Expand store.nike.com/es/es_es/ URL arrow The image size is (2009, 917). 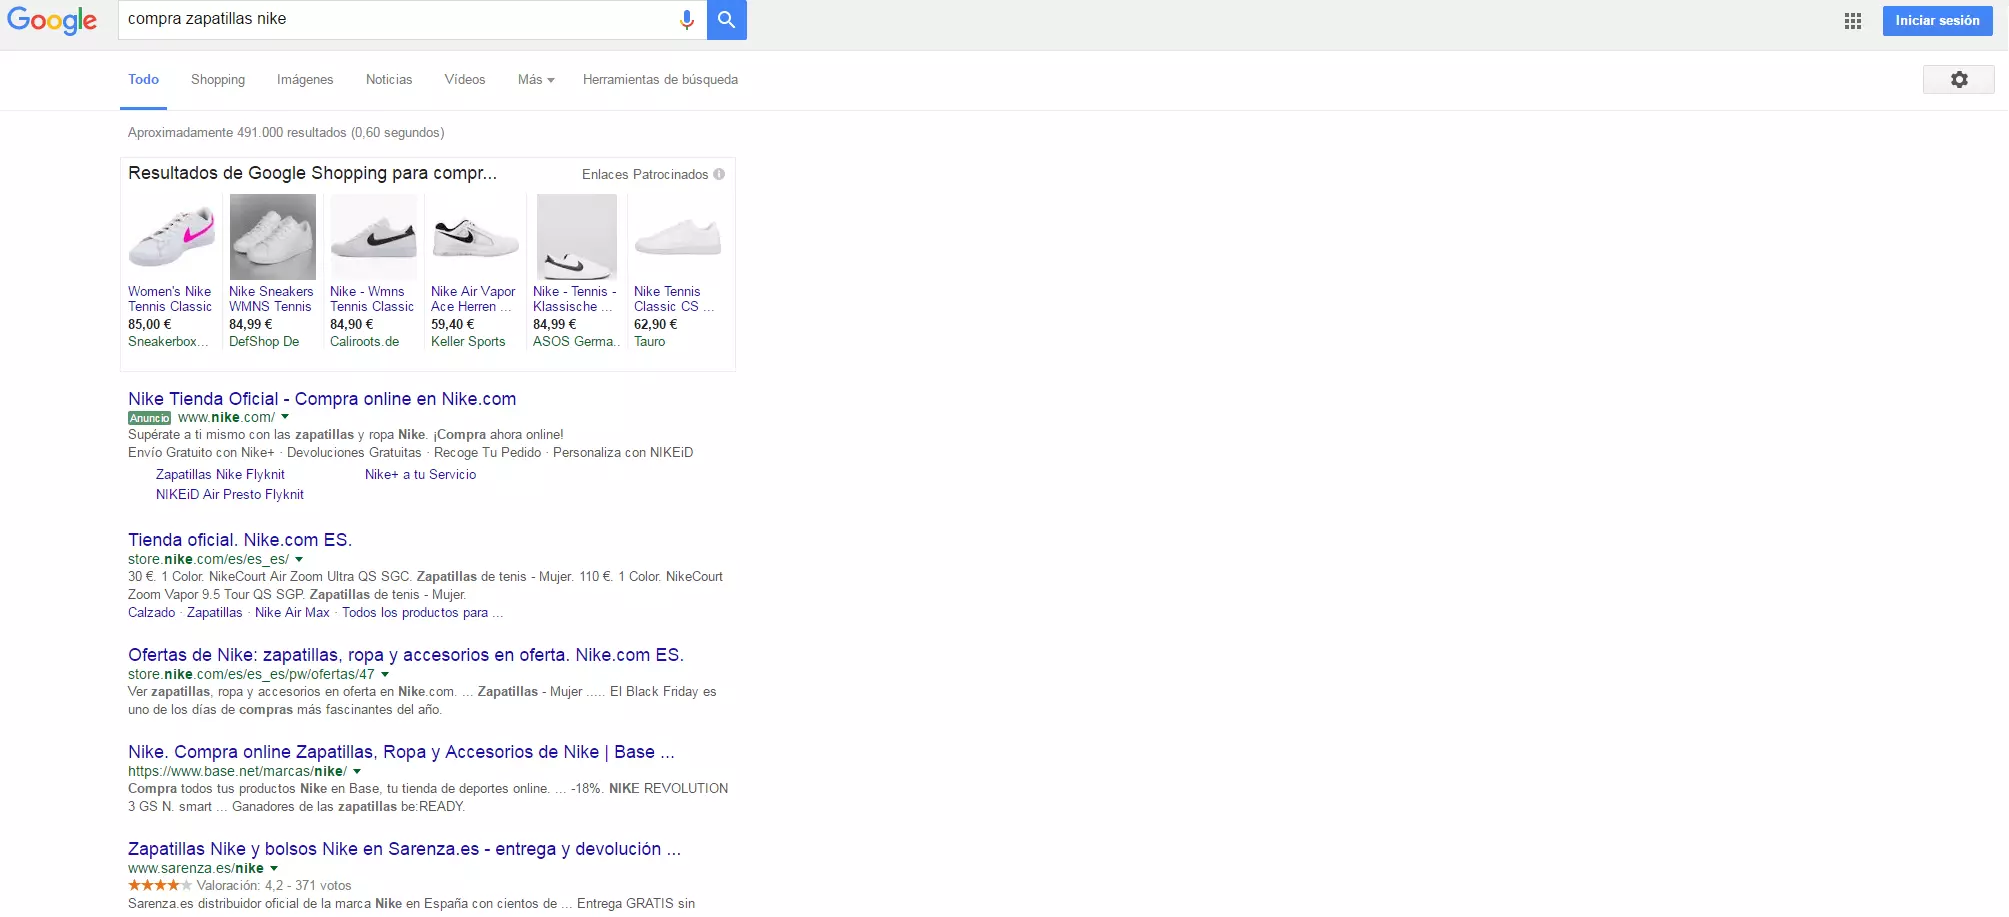coord(299,560)
